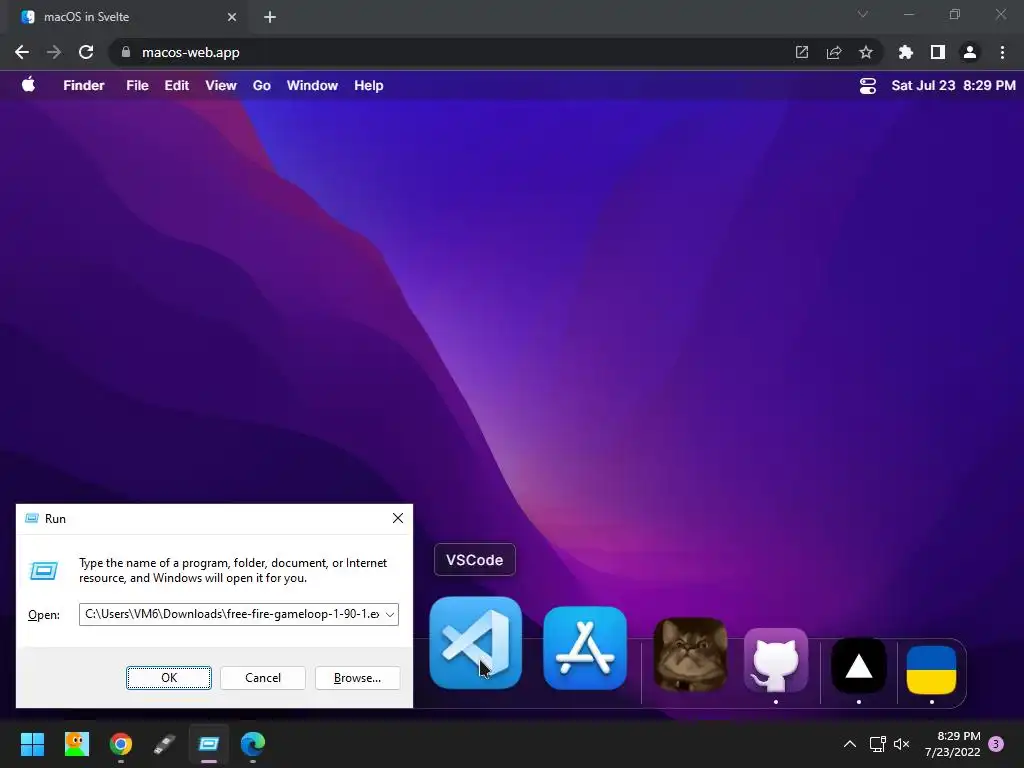Open the View menu

[x=221, y=86]
